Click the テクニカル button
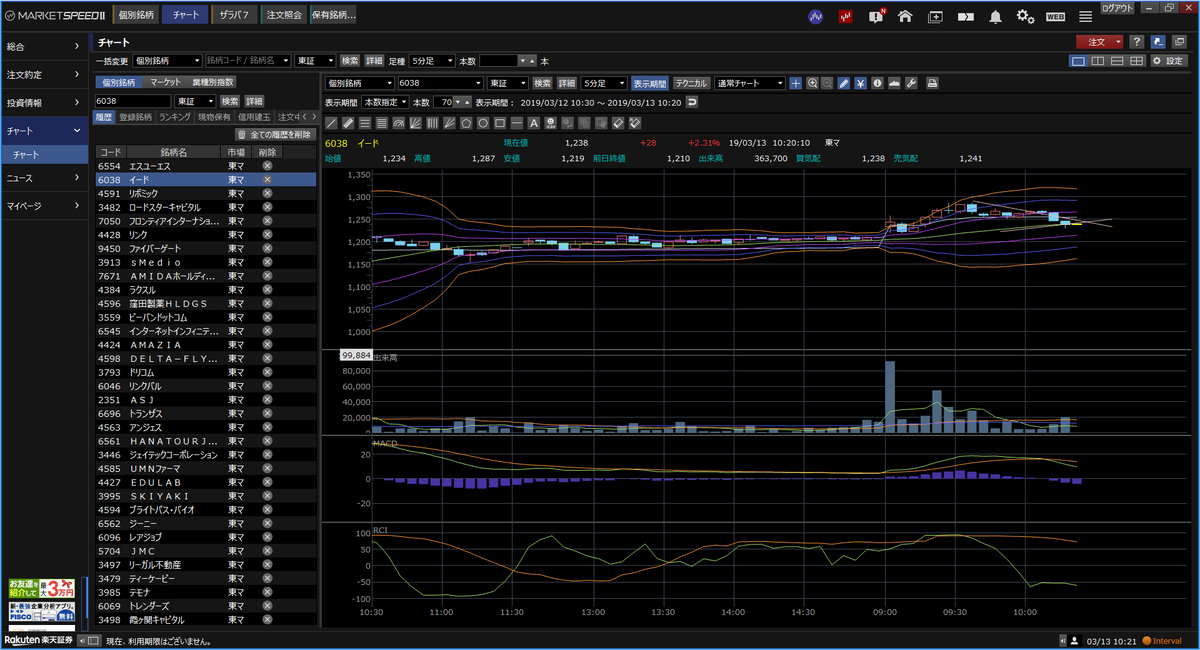 coord(691,83)
